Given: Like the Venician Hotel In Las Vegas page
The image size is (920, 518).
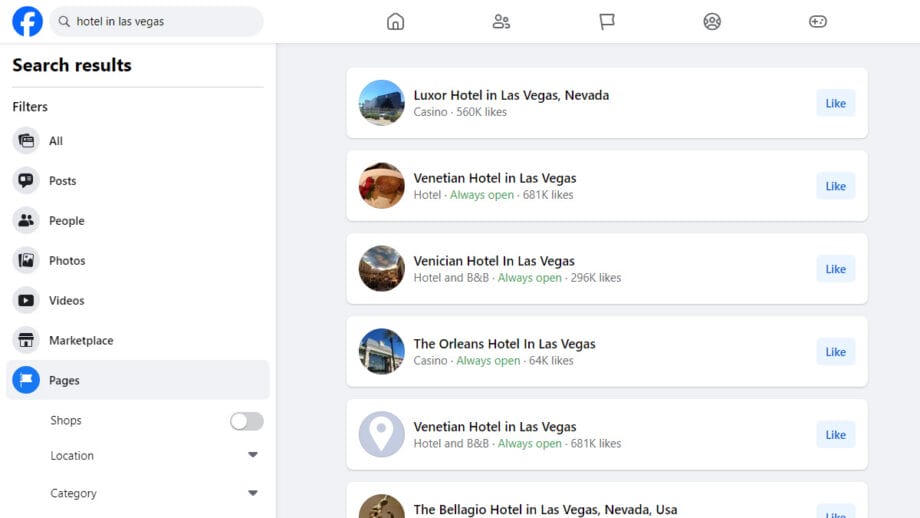Looking at the screenshot, I should click(836, 269).
